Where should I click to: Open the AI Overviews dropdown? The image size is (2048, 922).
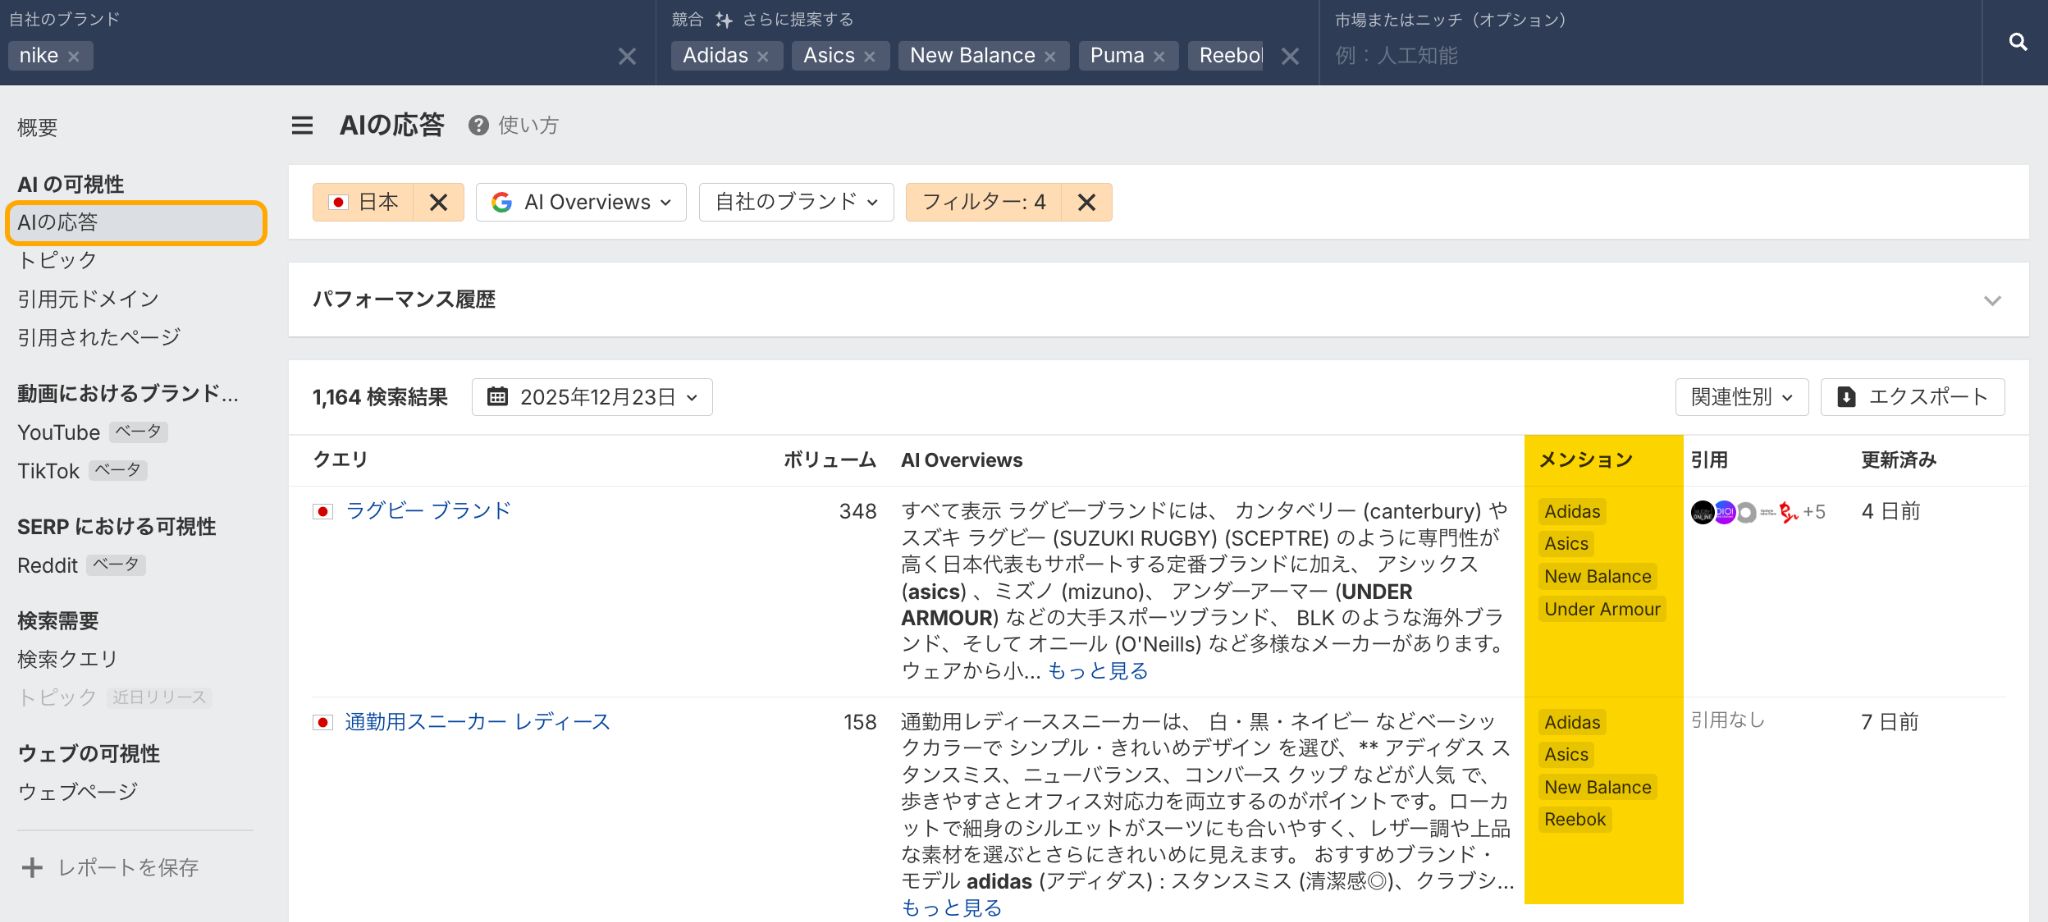coord(581,203)
